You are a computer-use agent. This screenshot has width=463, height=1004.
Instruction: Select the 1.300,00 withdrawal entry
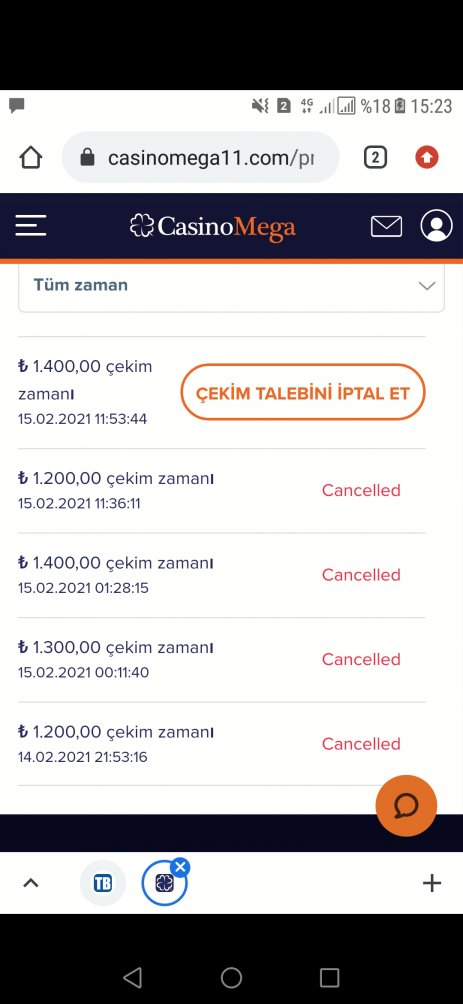tap(222, 660)
